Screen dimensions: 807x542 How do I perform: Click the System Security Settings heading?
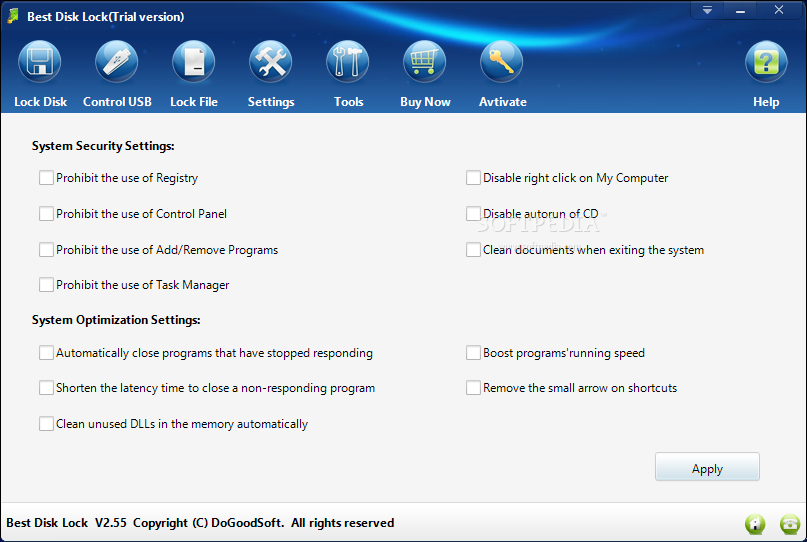point(103,146)
